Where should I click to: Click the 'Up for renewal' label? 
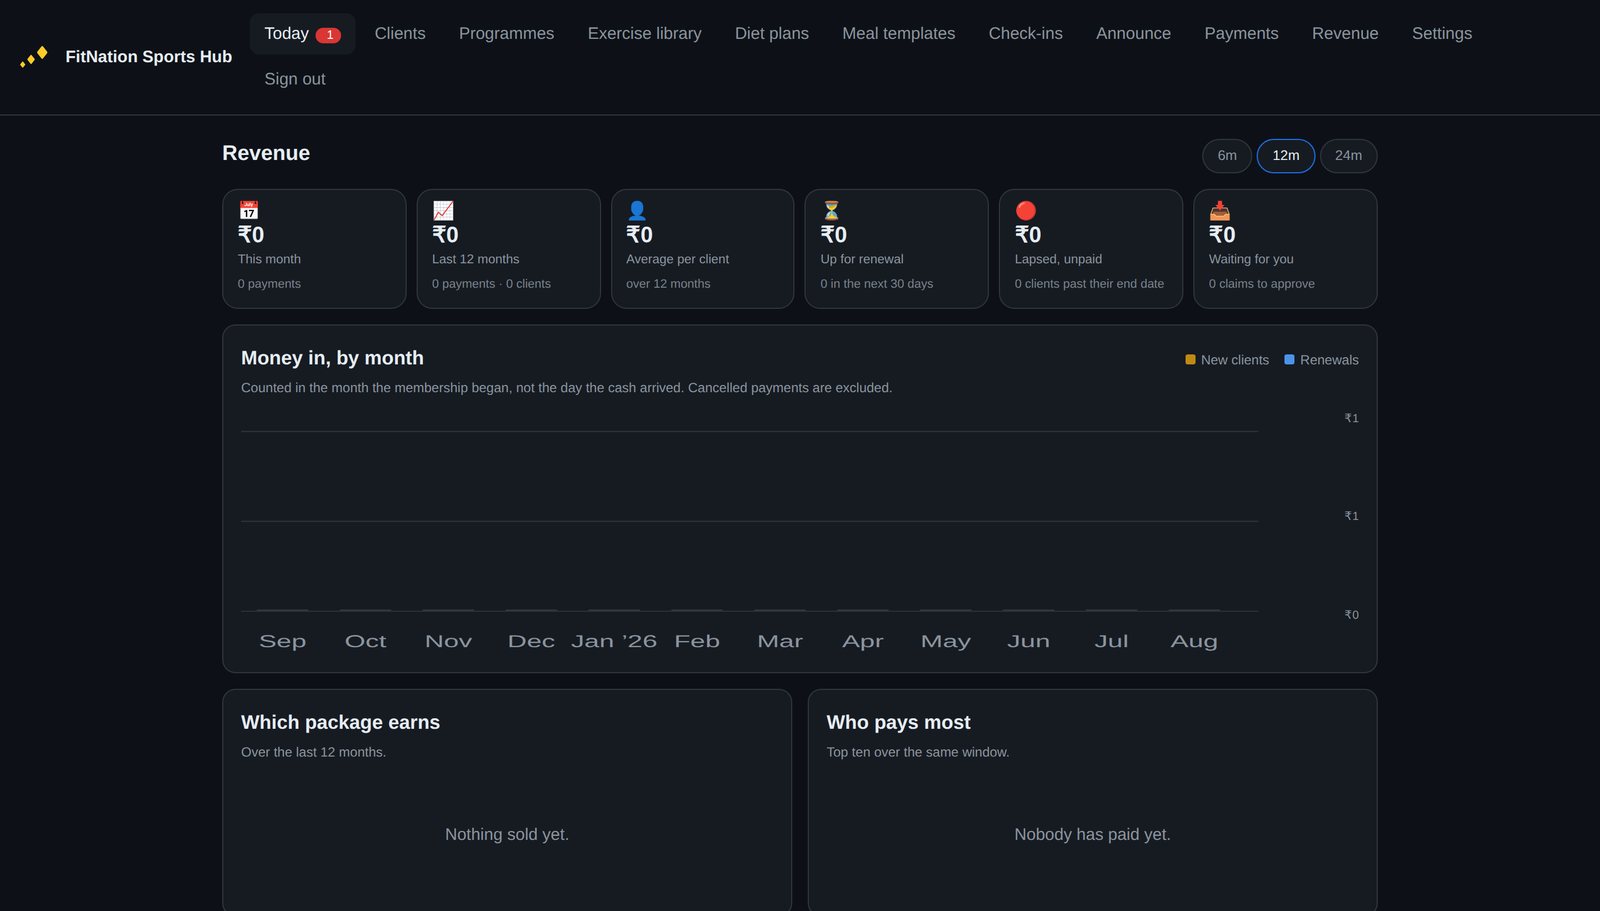[862, 259]
